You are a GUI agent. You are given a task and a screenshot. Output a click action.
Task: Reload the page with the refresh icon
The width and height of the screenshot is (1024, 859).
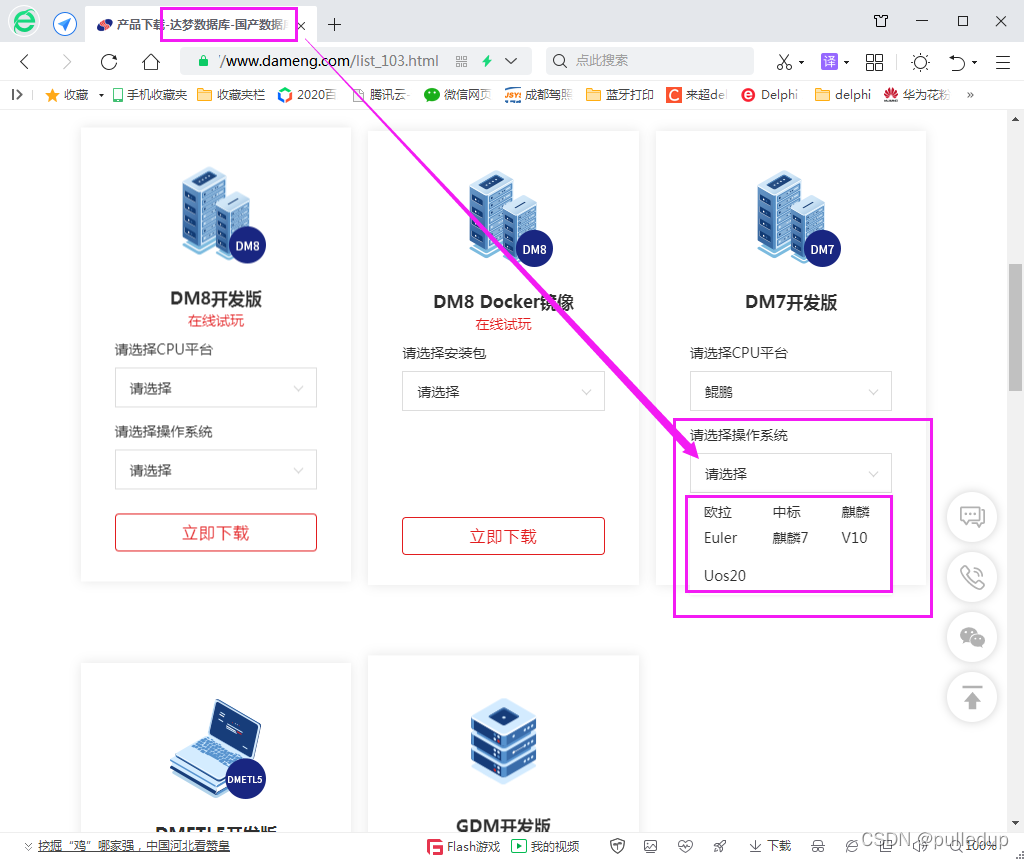click(x=109, y=62)
